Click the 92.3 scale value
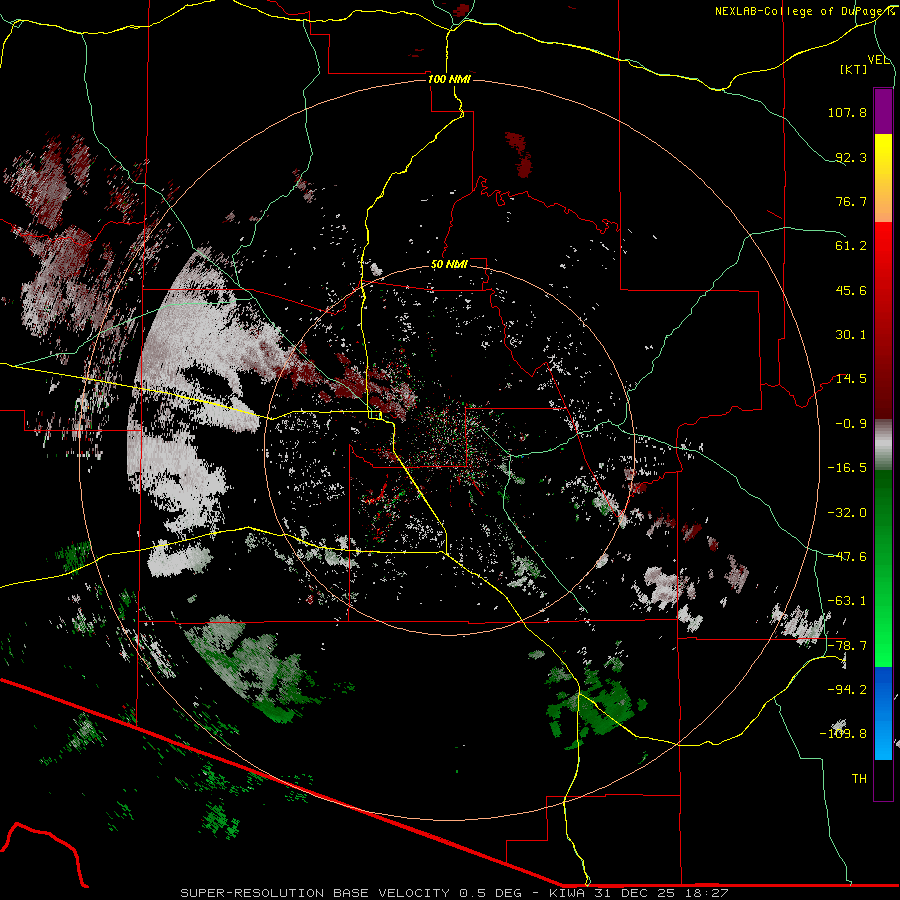This screenshot has height=900, width=900. coord(851,157)
